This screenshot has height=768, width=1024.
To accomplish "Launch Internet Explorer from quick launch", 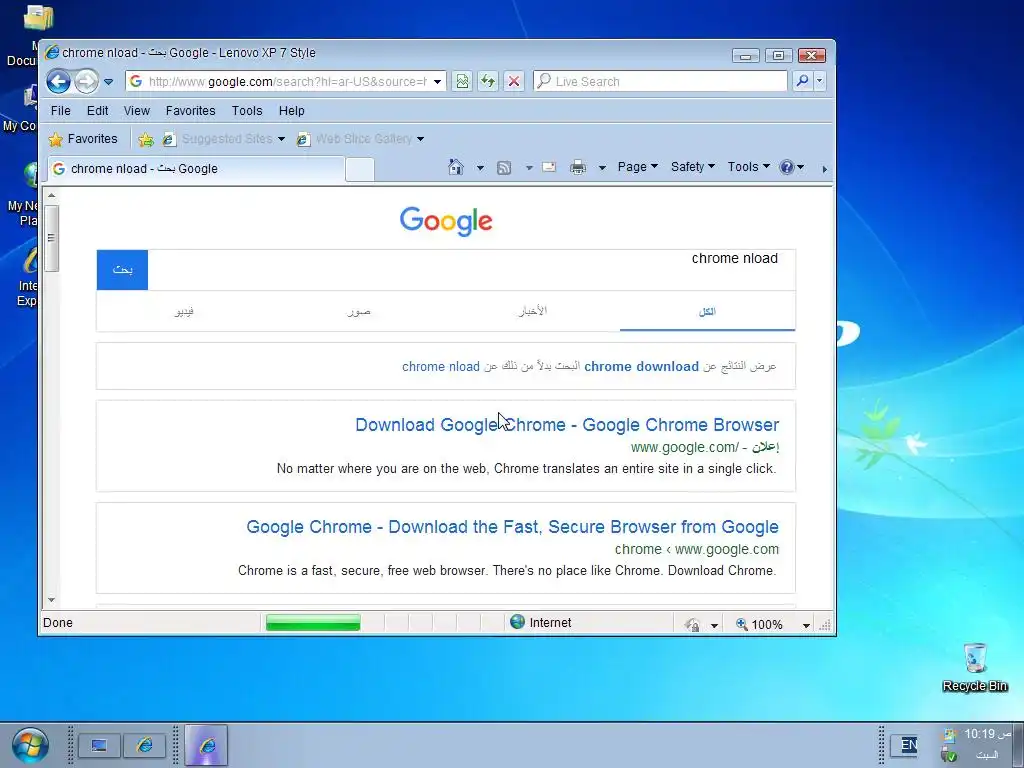I will 144,746.
